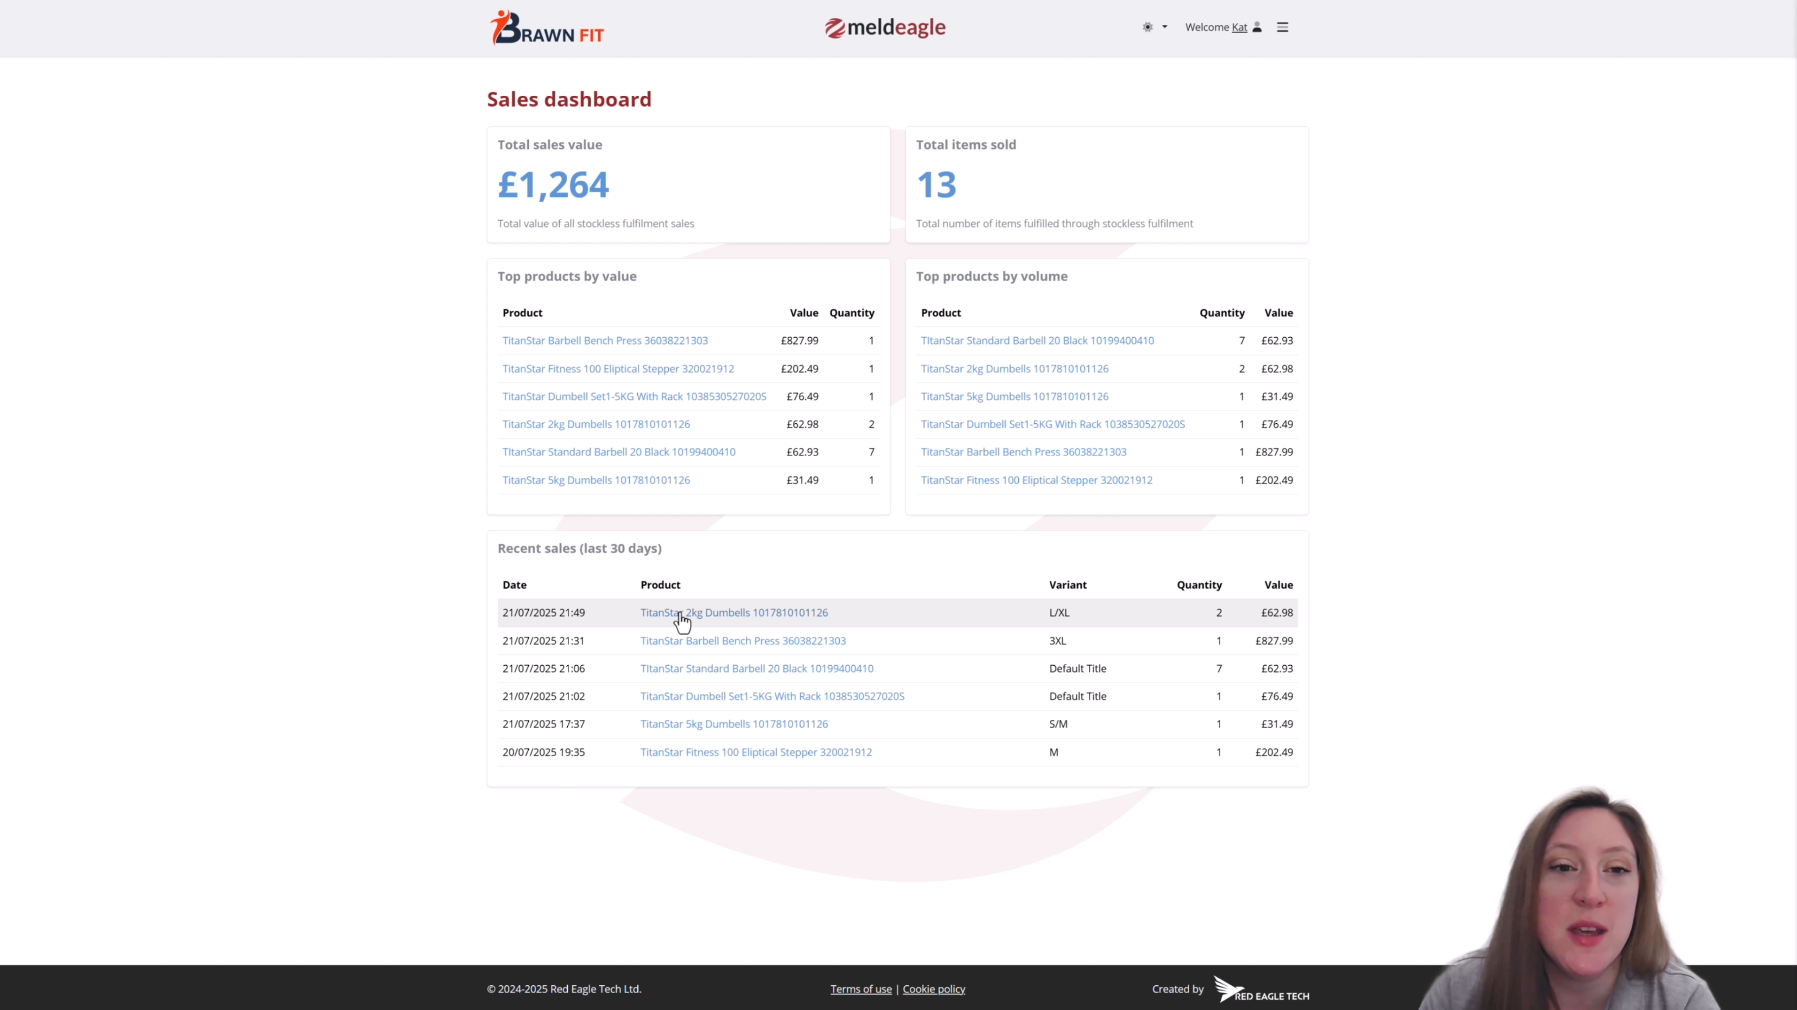The image size is (1797, 1010).
Task: Click the Brawn Fit logo
Action: click(546, 27)
